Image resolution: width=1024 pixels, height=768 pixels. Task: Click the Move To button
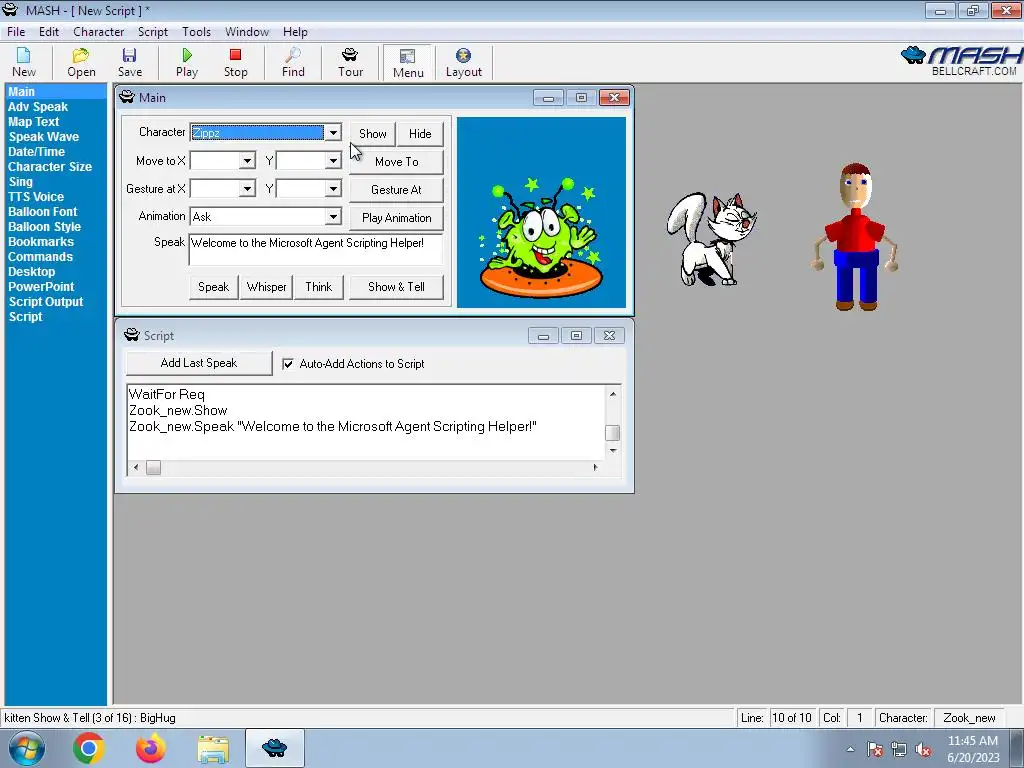[396, 161]
